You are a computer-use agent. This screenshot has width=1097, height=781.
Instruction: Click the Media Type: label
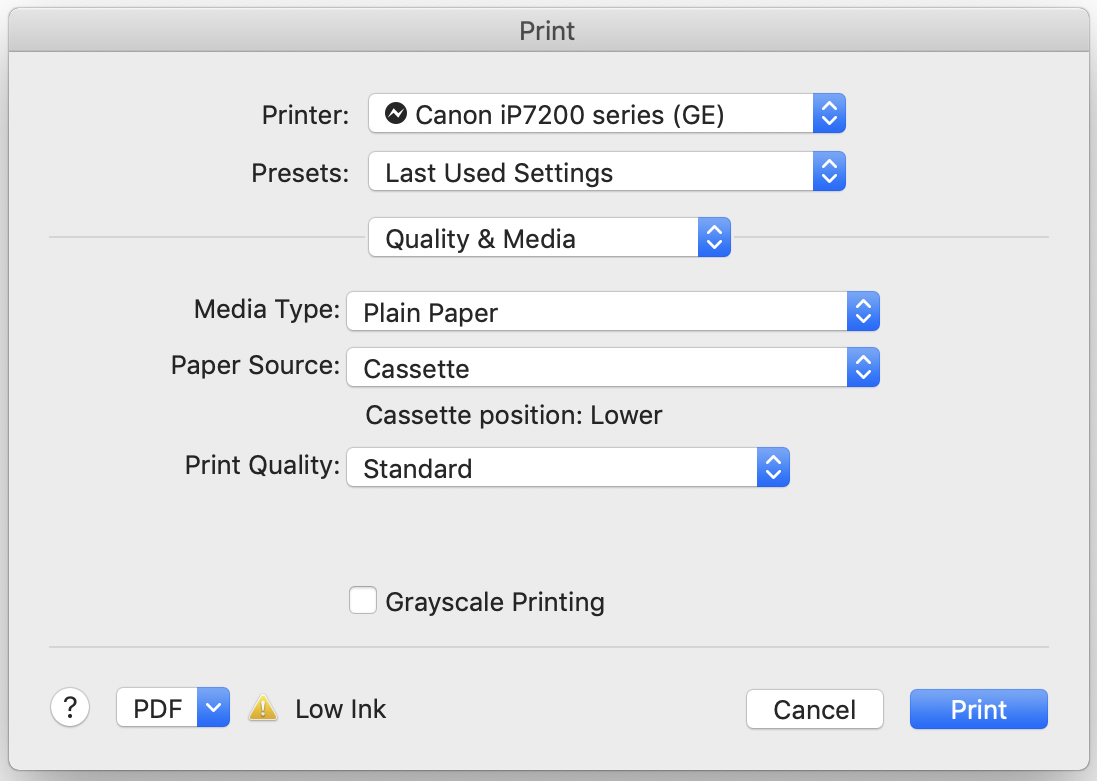point(267,309)
